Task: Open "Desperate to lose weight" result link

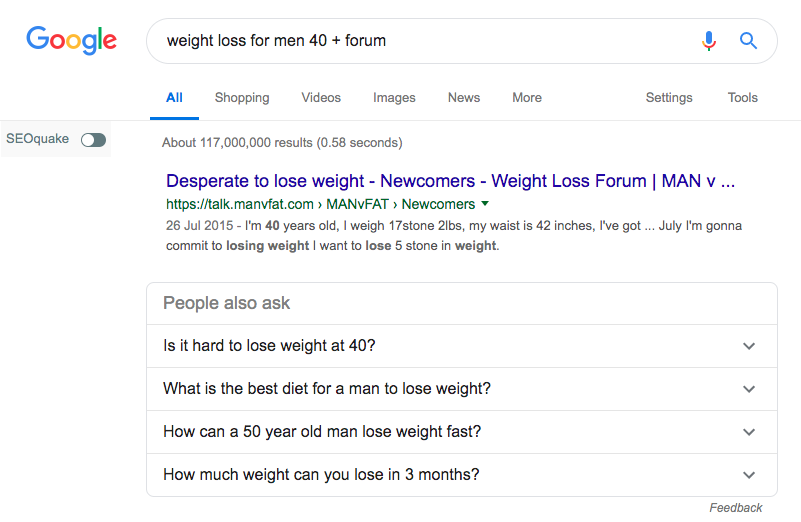Action: pyautogui.click(x=450, y=181)
